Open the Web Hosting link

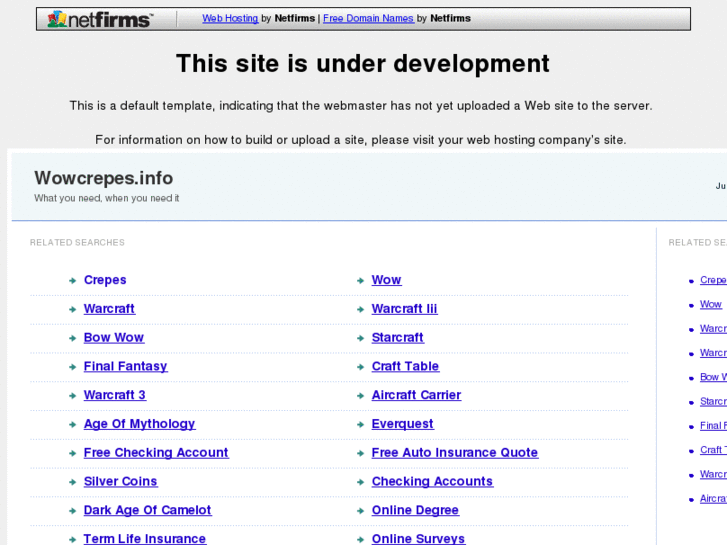230,18
